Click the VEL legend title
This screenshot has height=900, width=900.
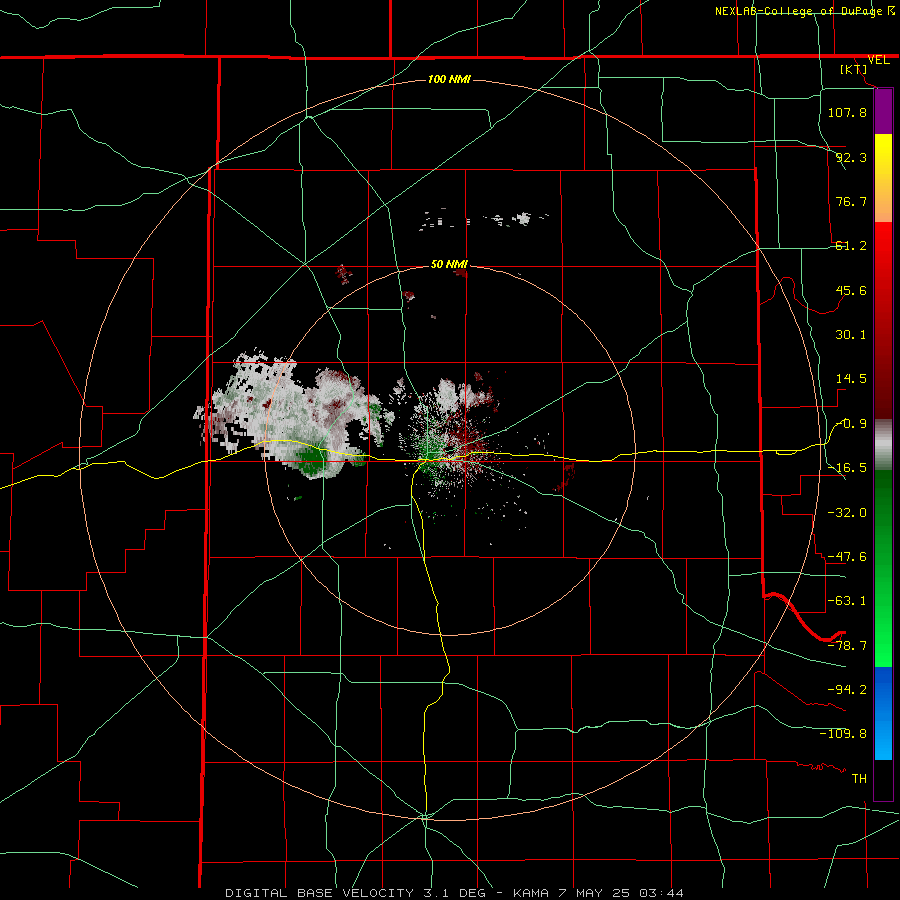tap(879, 60)
